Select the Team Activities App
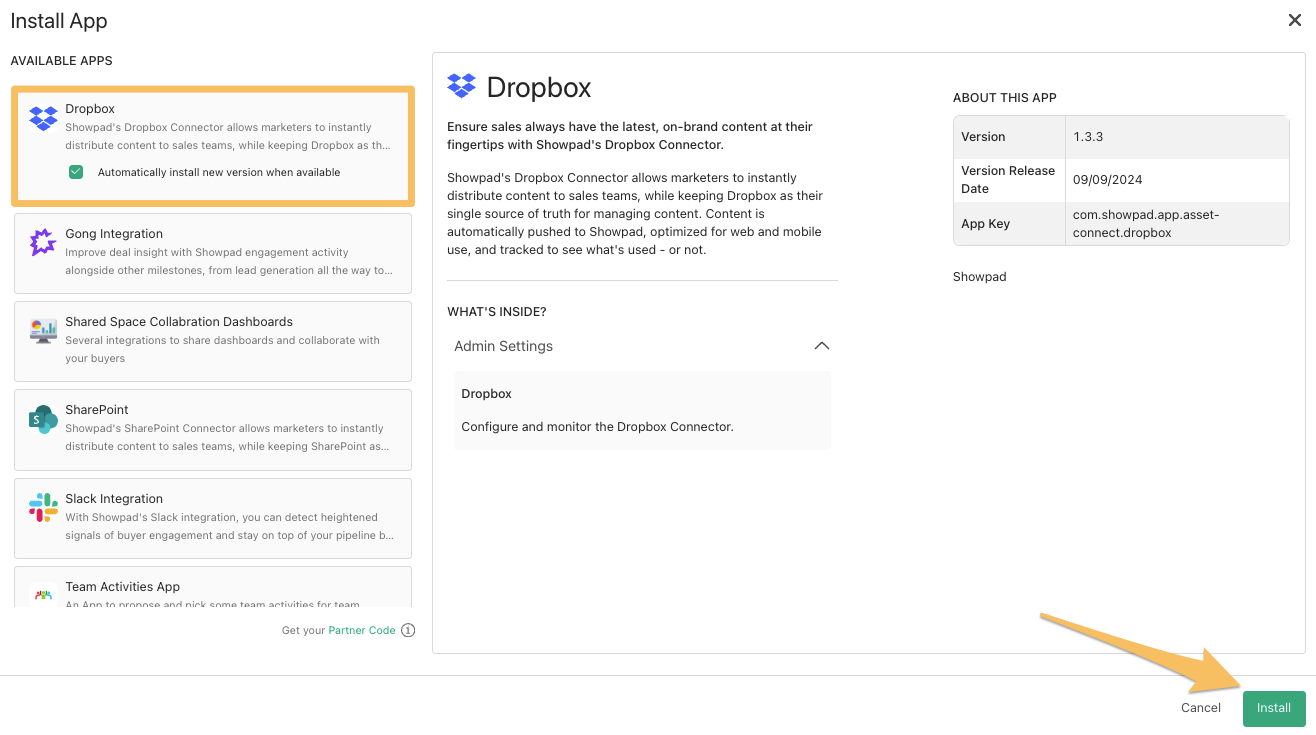The image size is (1316, 735). point(213,587)
